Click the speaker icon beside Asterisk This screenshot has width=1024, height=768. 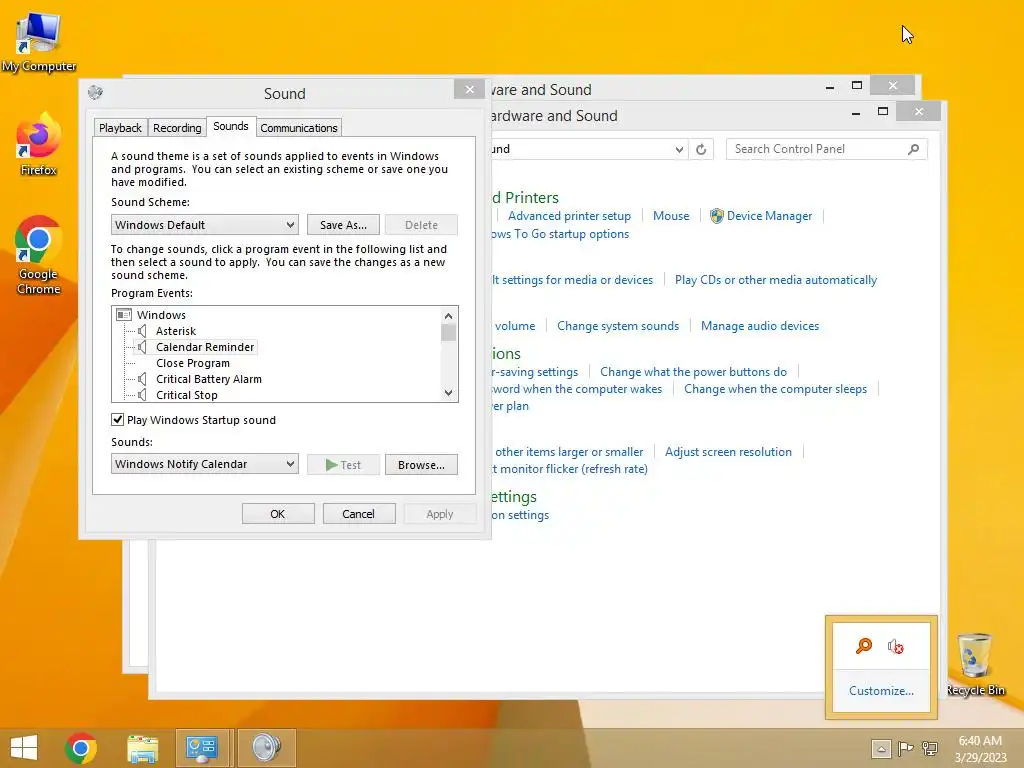pyautogui.click(x=142, y=331)
